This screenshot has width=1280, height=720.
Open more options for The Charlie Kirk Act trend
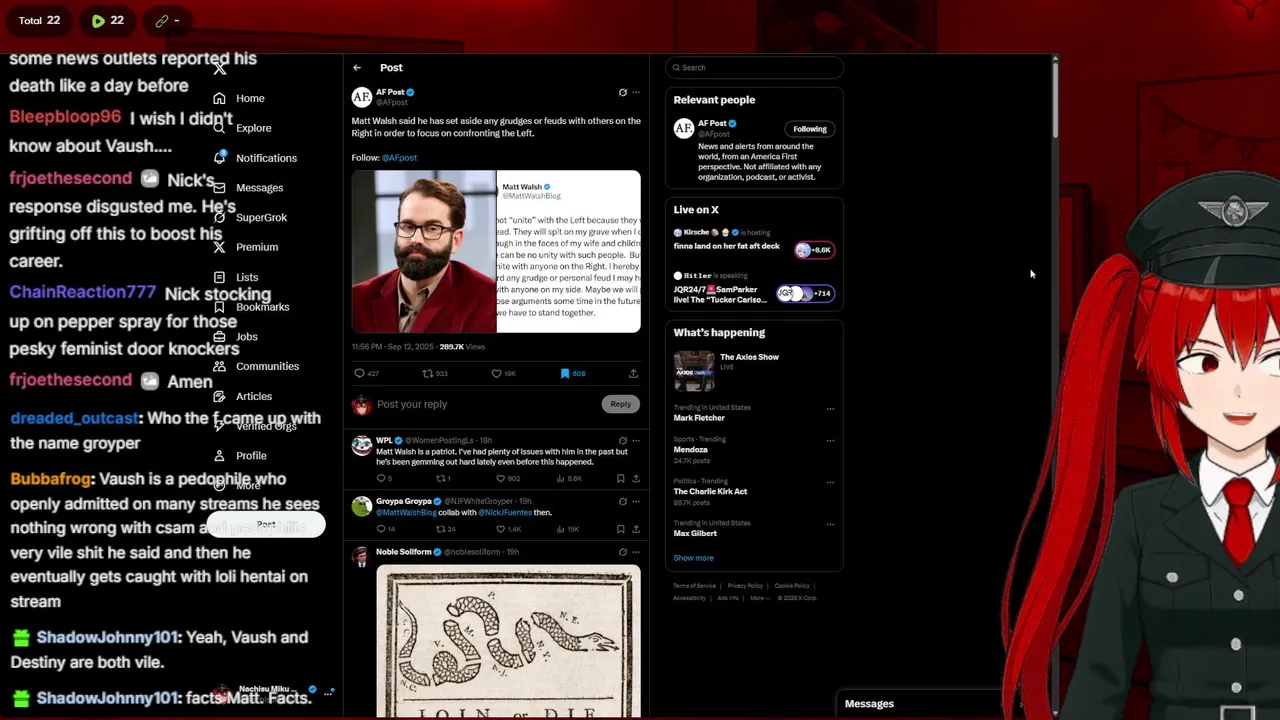[830, 482]
